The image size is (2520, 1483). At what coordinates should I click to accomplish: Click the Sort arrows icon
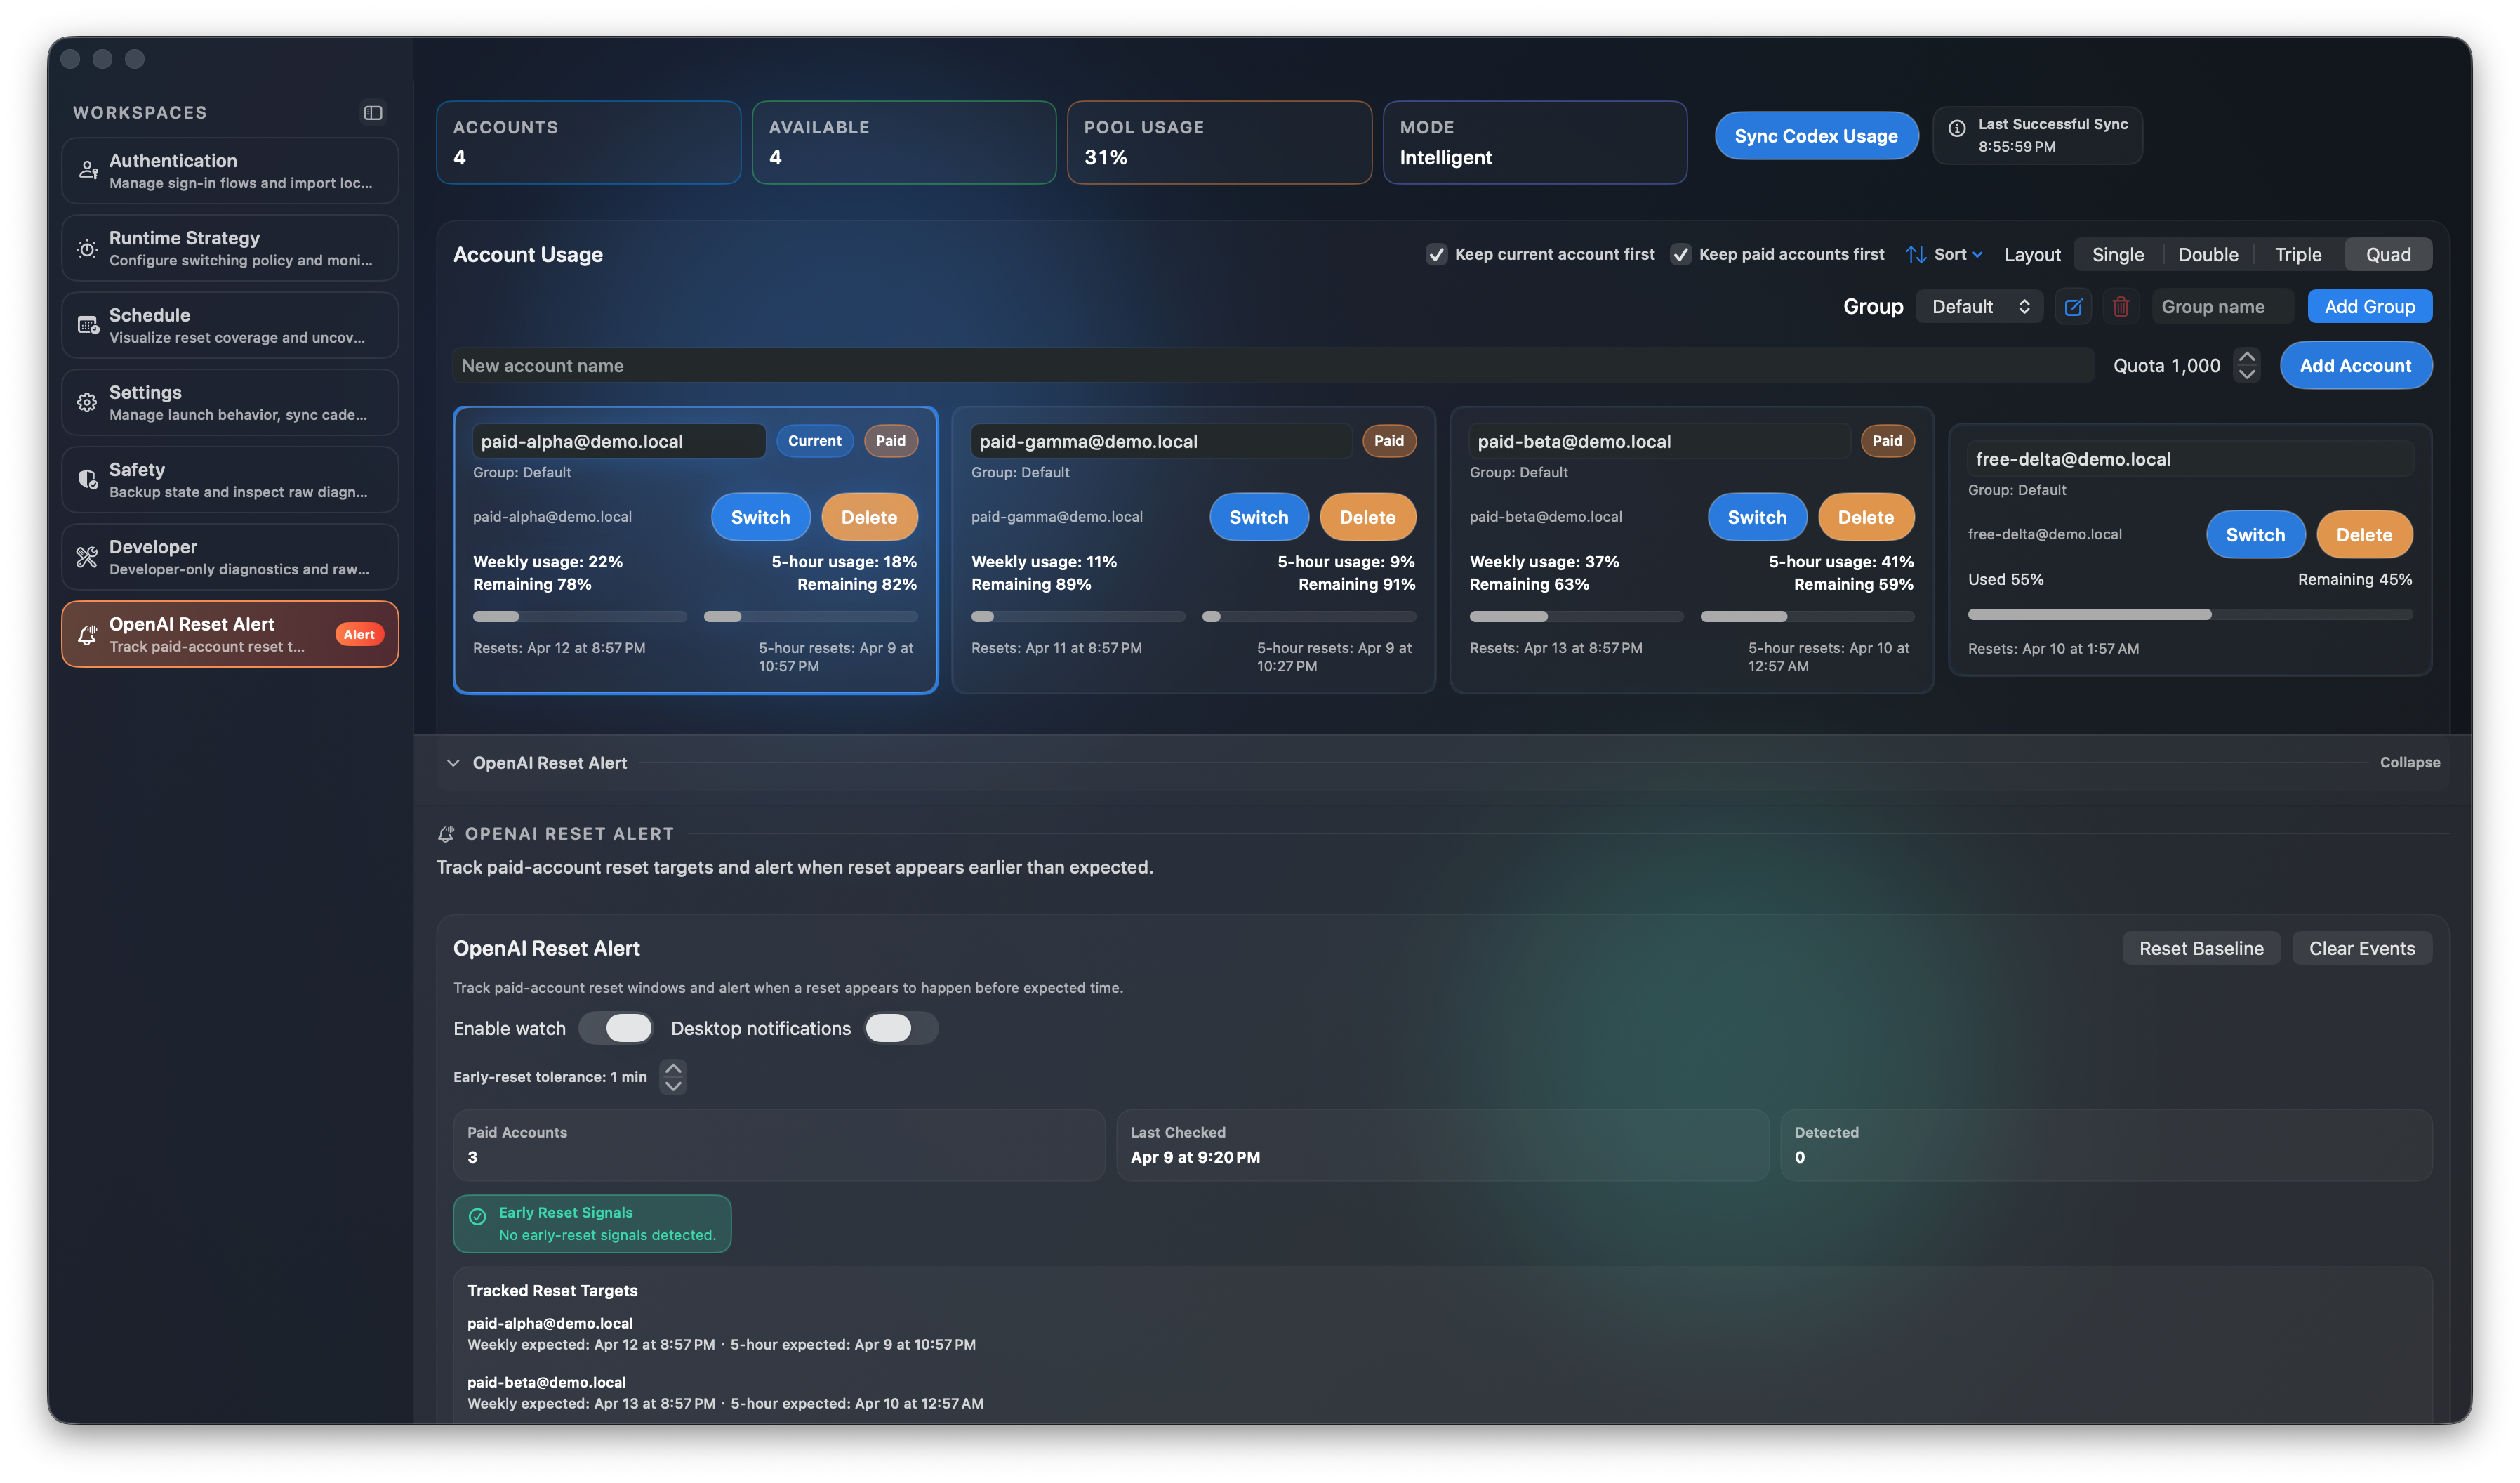[1915, 255]
